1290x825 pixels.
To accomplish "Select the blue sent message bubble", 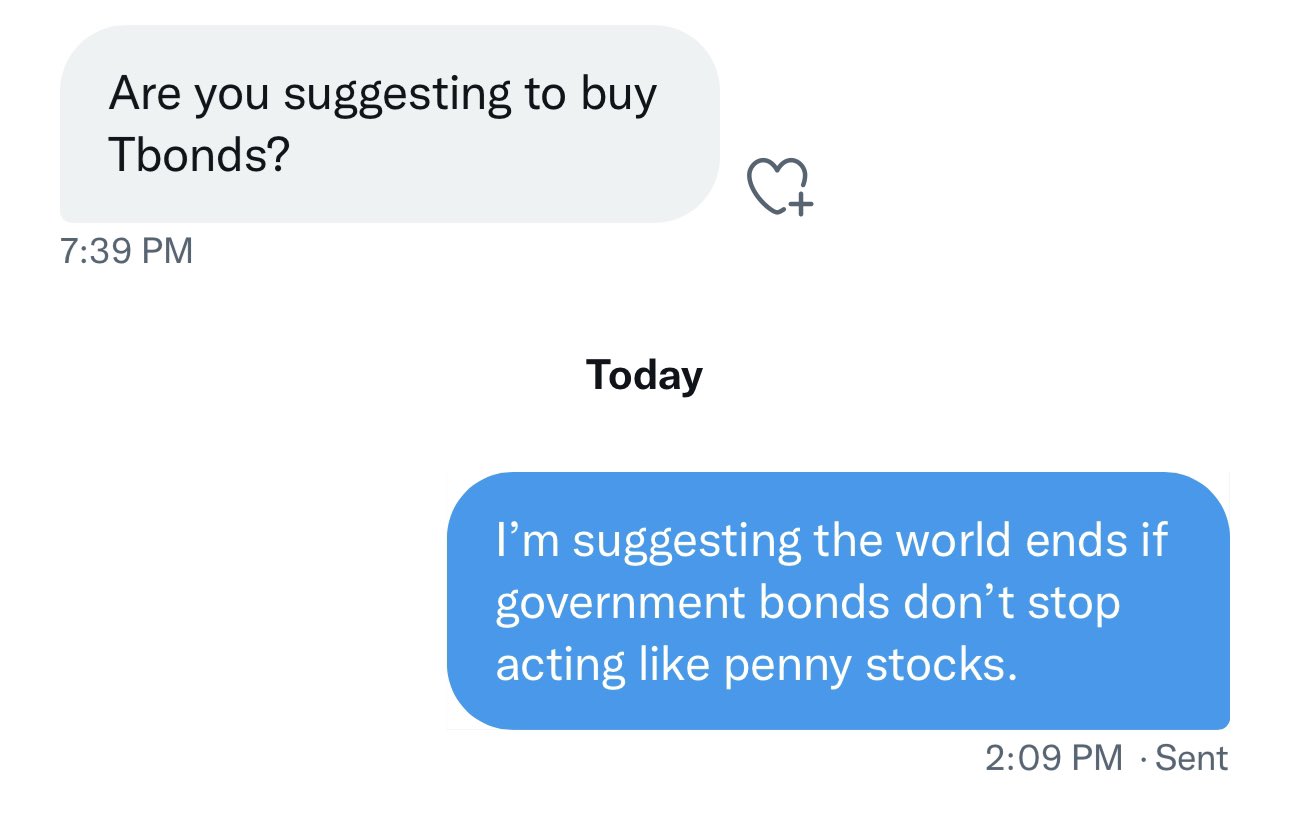I will (838, 601).
